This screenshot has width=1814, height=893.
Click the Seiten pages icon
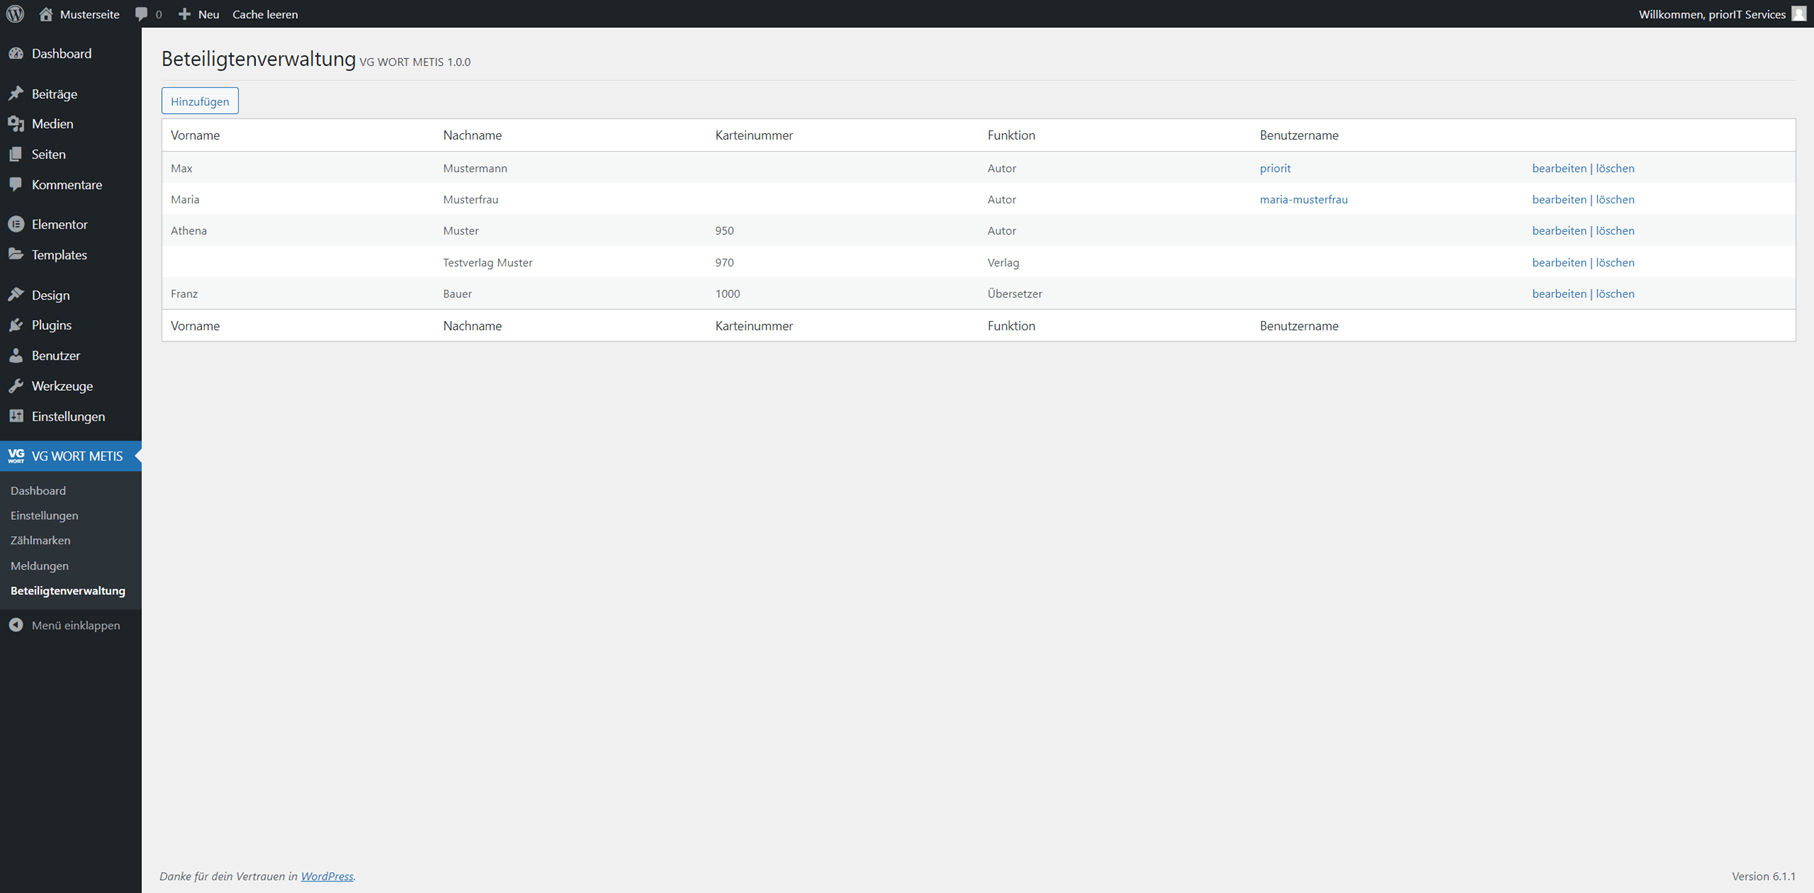point(16,154)
